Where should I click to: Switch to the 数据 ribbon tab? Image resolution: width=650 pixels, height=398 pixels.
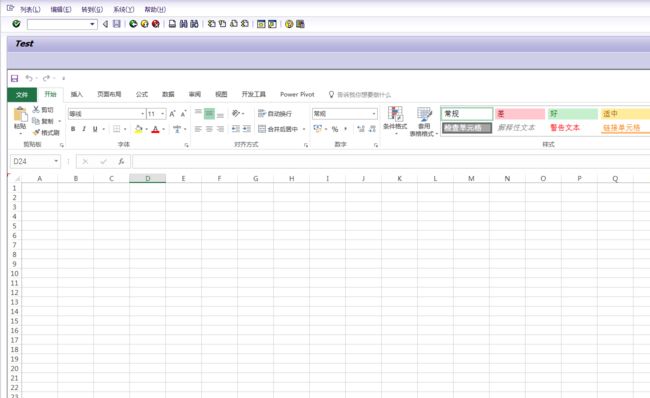(x=168, y=95)
